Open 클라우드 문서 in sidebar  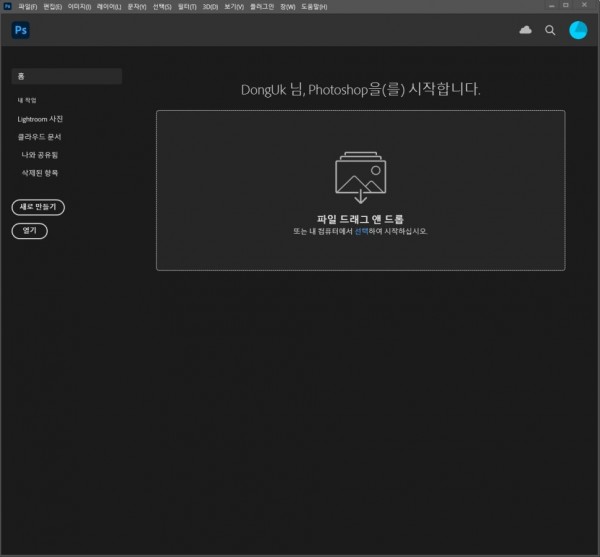39,137
